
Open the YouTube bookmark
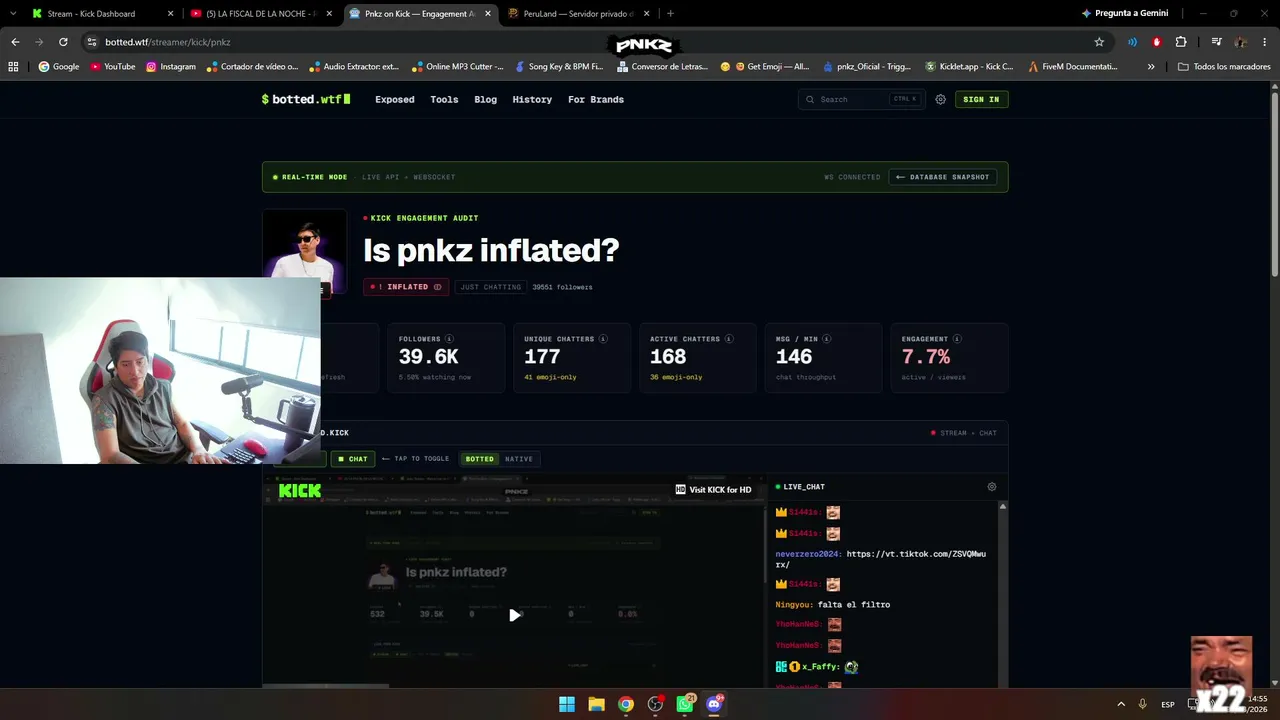pyautogui.click(x=113, y=67)
